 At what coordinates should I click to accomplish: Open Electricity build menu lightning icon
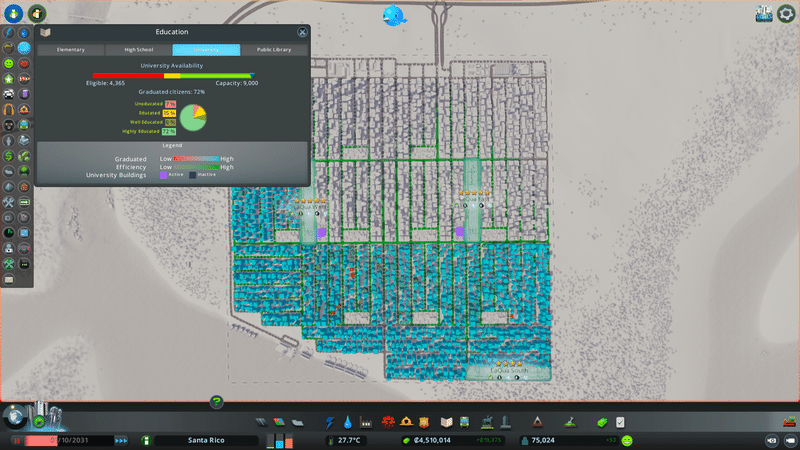[330, 422]
